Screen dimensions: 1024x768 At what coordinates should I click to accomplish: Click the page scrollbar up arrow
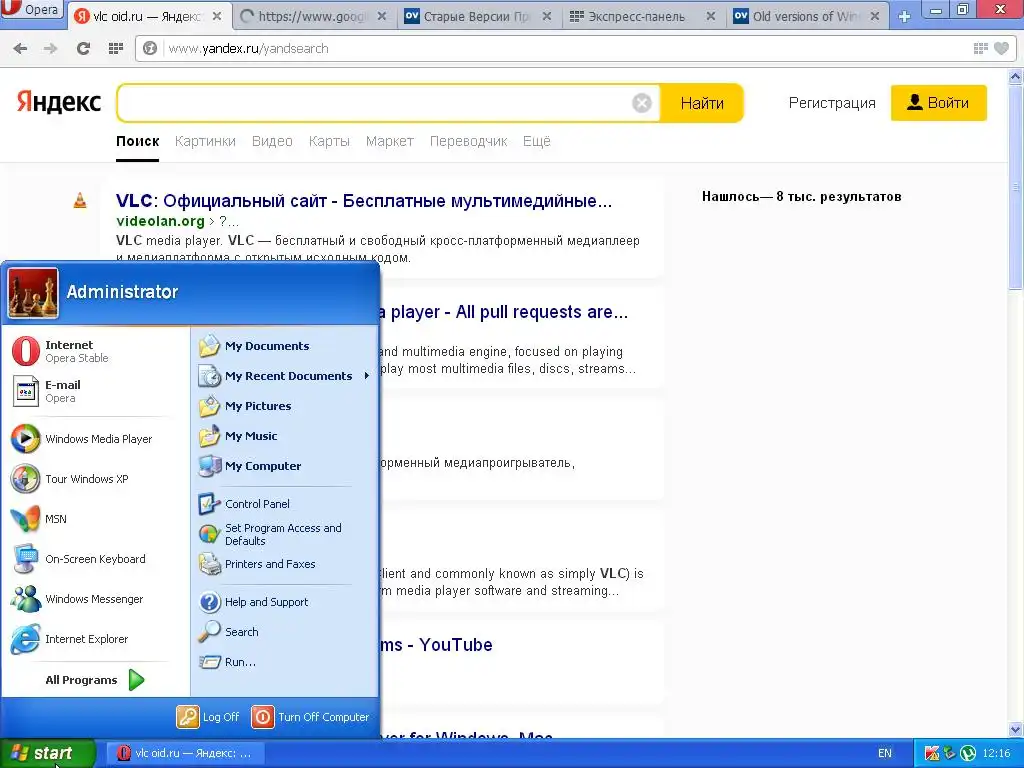click(x=1016, y=77)
